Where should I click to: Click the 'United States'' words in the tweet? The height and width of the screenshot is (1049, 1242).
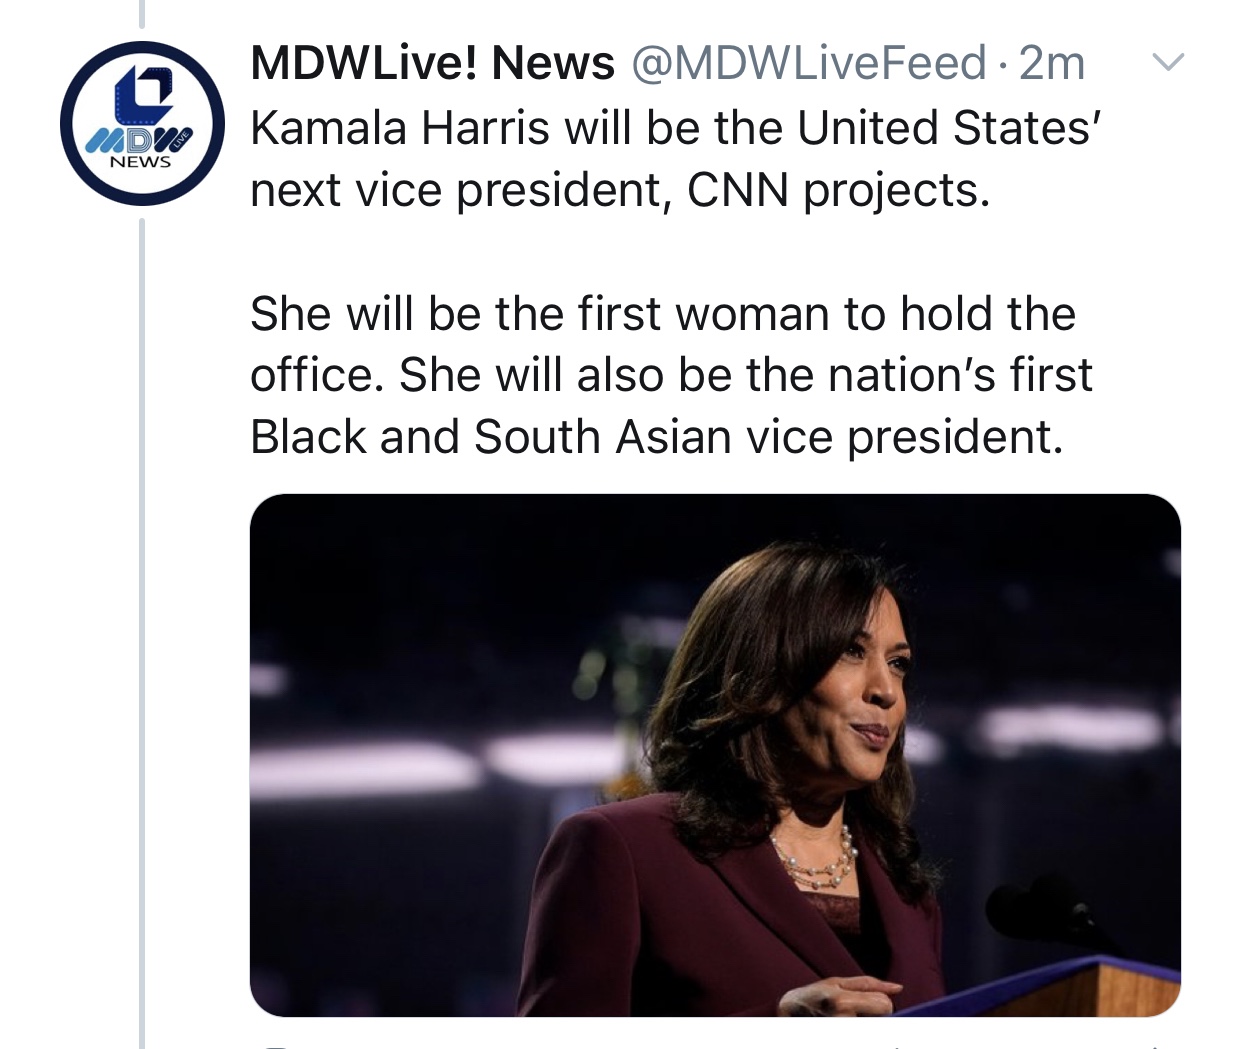[x=948, y=128]
